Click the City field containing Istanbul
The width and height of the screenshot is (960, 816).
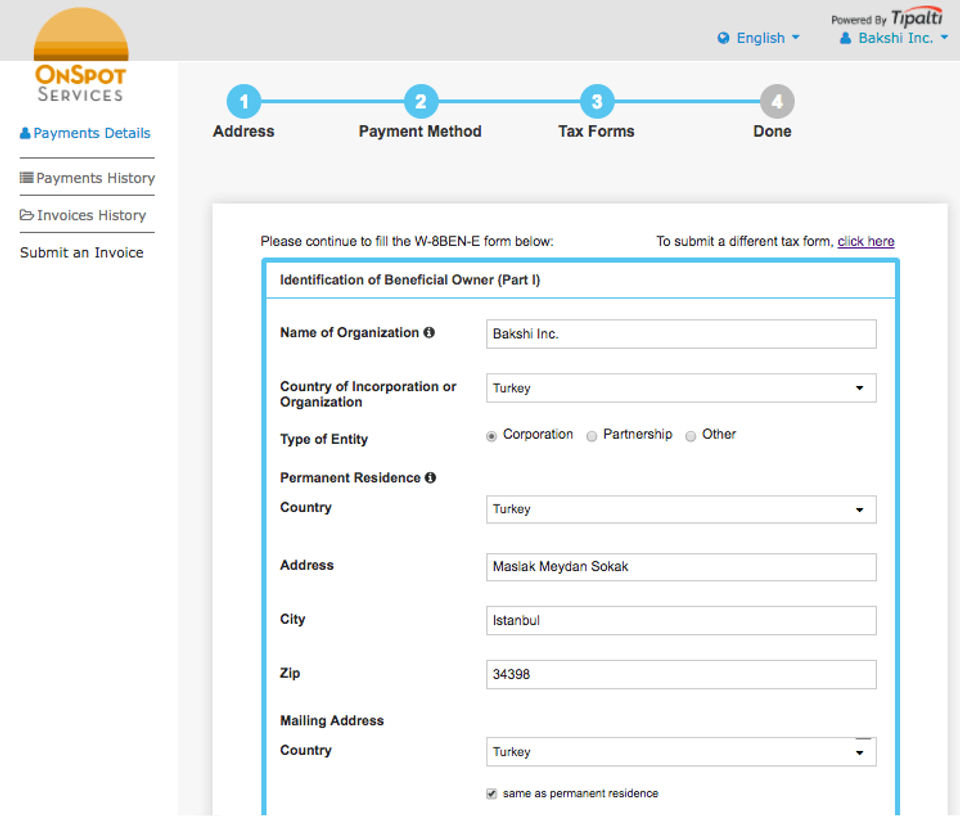coord(681,621)
